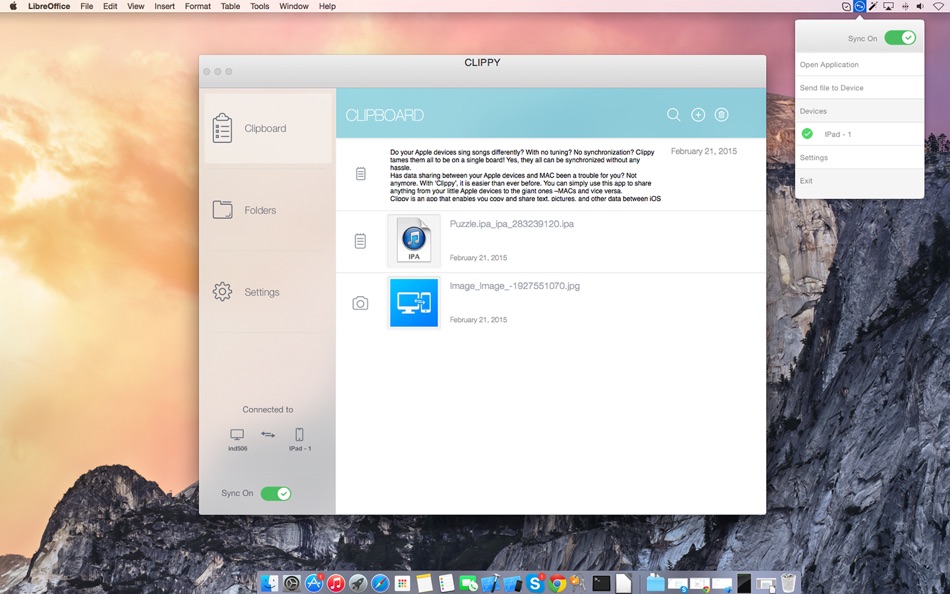Open System Preferences from the dock
The width and height of the screenshot is (950, 594).
point(291,584)
